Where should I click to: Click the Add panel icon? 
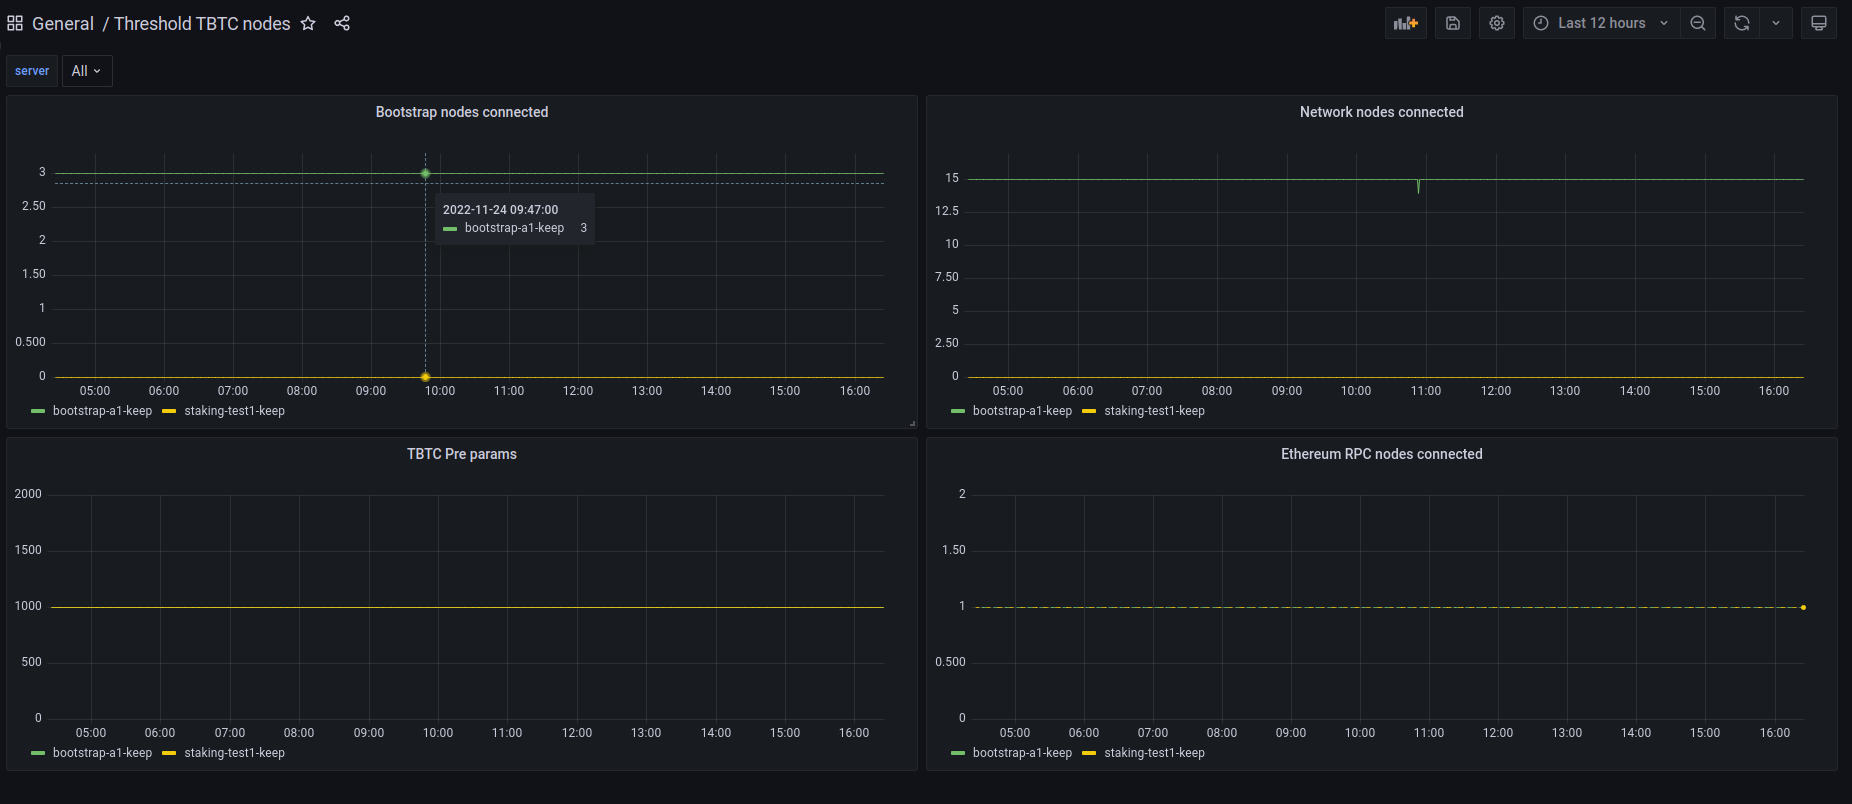[1405, 23]
